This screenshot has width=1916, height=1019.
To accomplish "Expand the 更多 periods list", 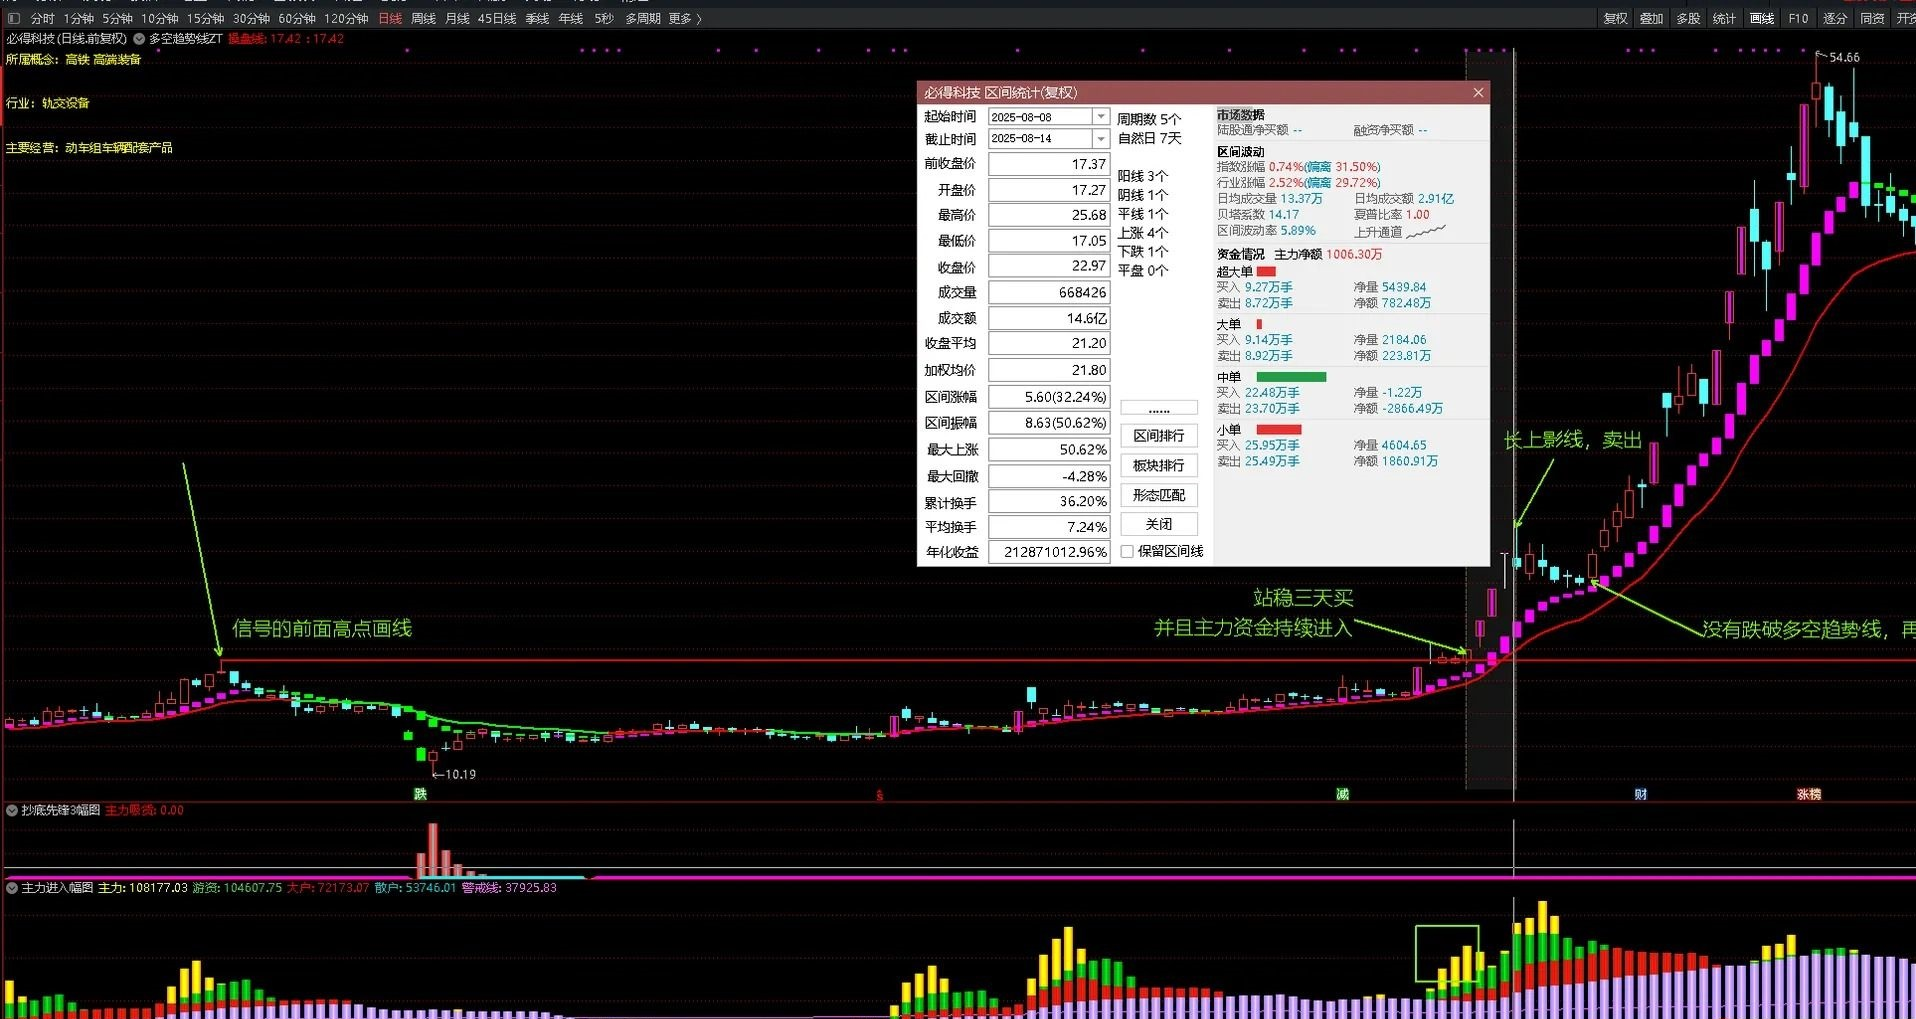I will [x=685, y=18].
